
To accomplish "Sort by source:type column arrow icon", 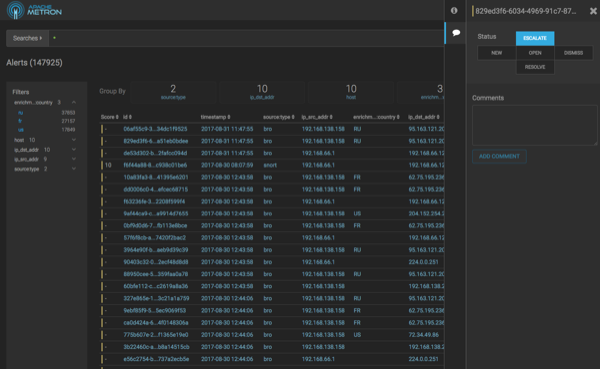I will 293,117.
